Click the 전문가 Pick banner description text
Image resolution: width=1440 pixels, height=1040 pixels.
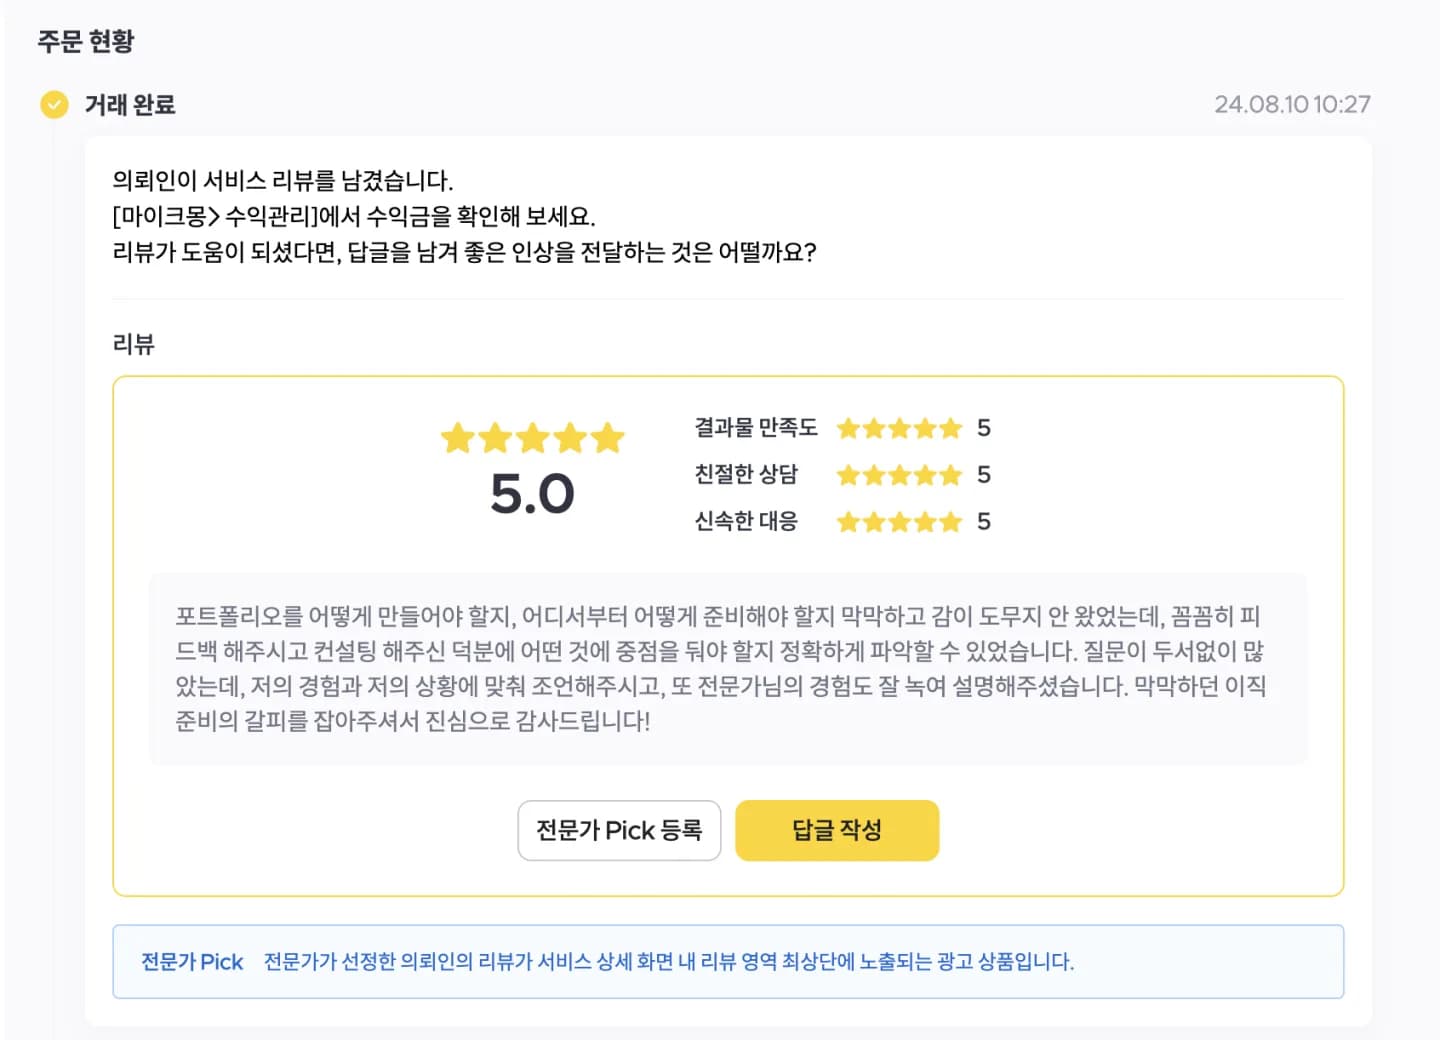(669, 962)
